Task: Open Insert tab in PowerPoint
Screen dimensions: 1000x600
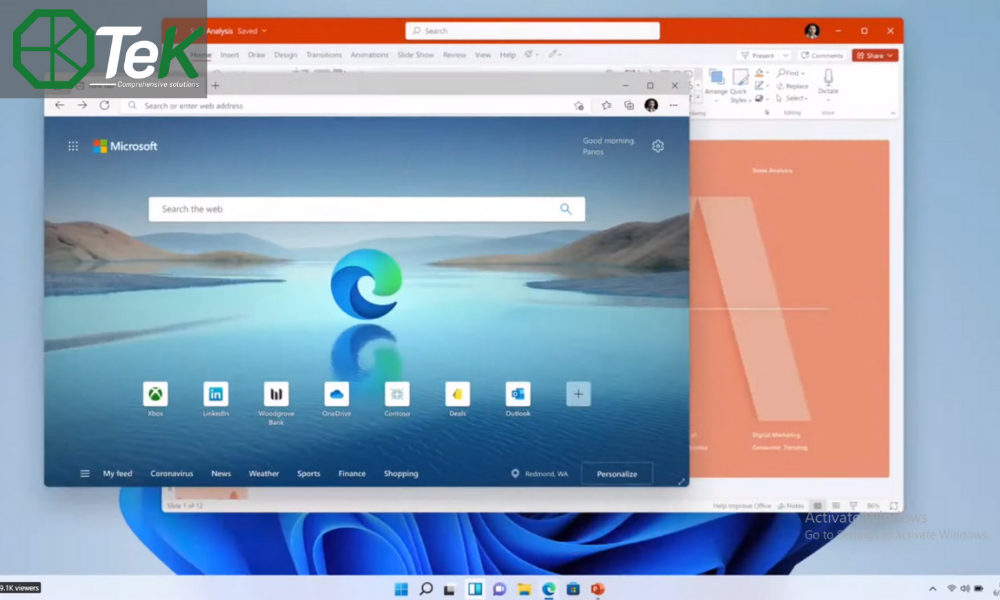Action: 230,55
